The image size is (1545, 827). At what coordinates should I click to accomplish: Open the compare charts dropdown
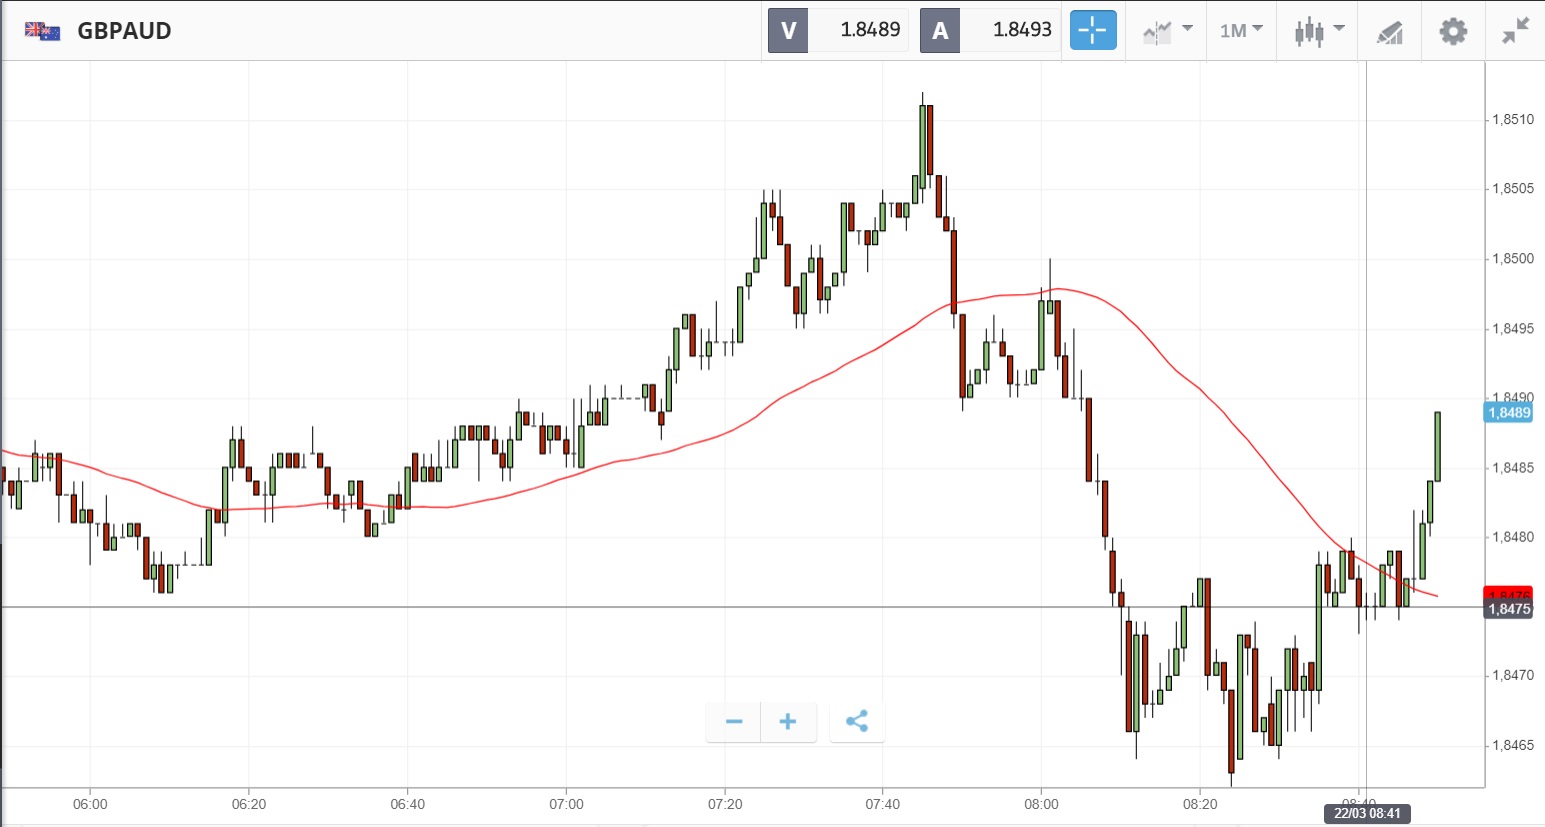[1167, 31]
